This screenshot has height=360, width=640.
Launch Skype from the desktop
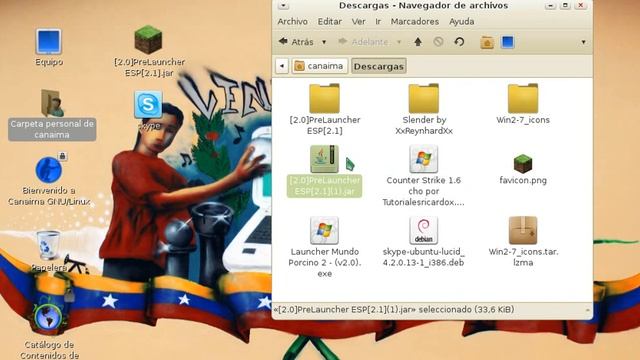(148, 105)
